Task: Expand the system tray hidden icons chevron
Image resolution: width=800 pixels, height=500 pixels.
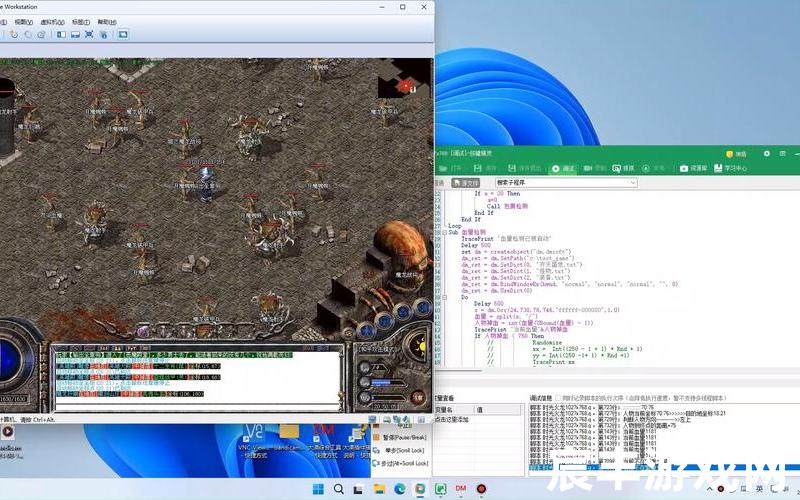Action: [x=709, y=489]
